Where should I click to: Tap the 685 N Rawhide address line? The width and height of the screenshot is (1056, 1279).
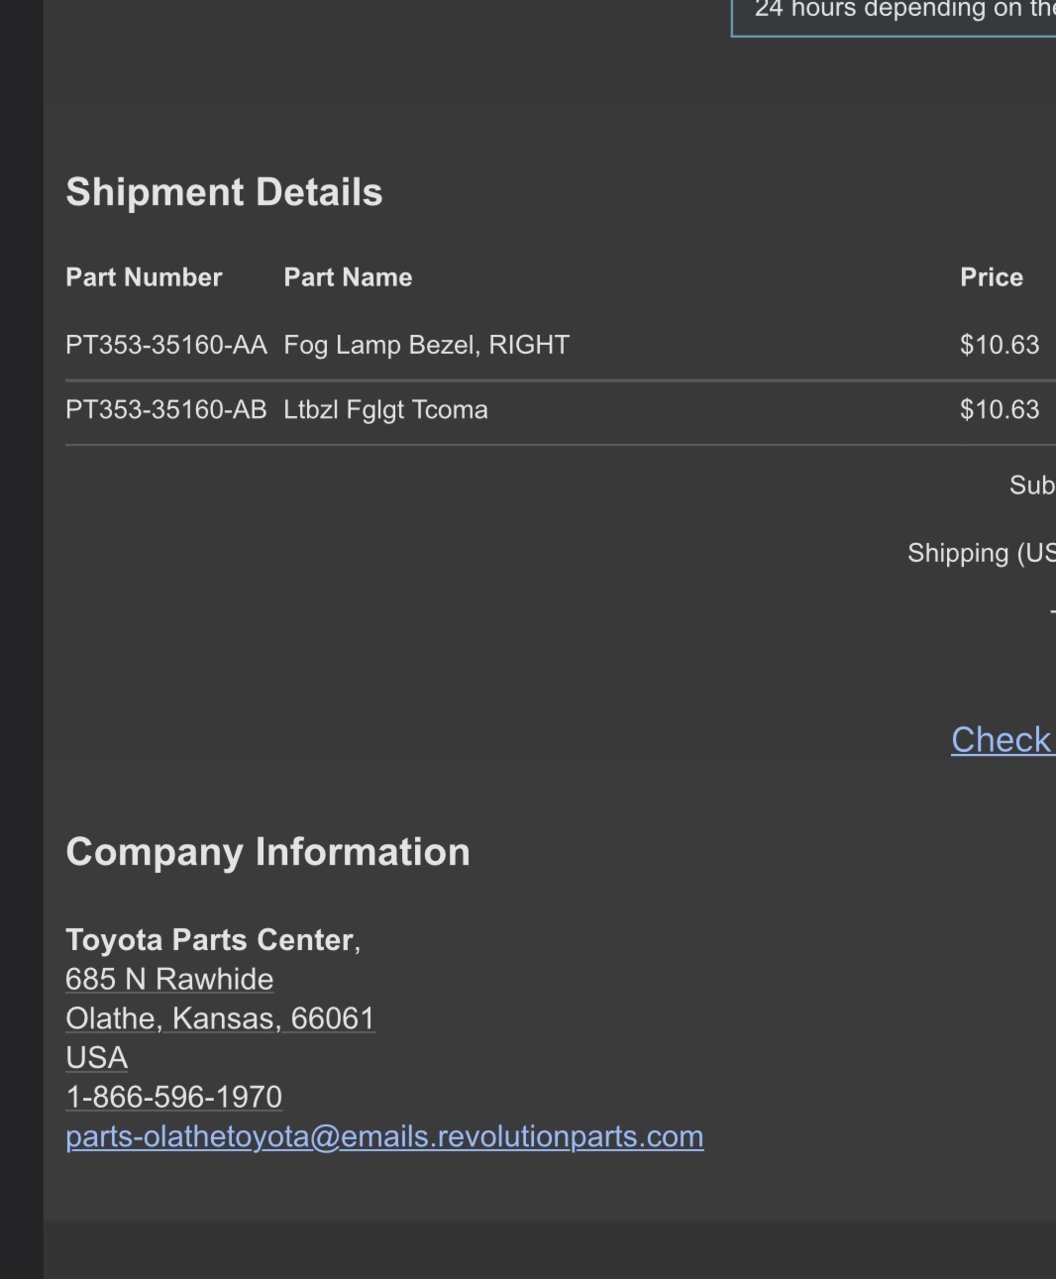tap(170, 979)
